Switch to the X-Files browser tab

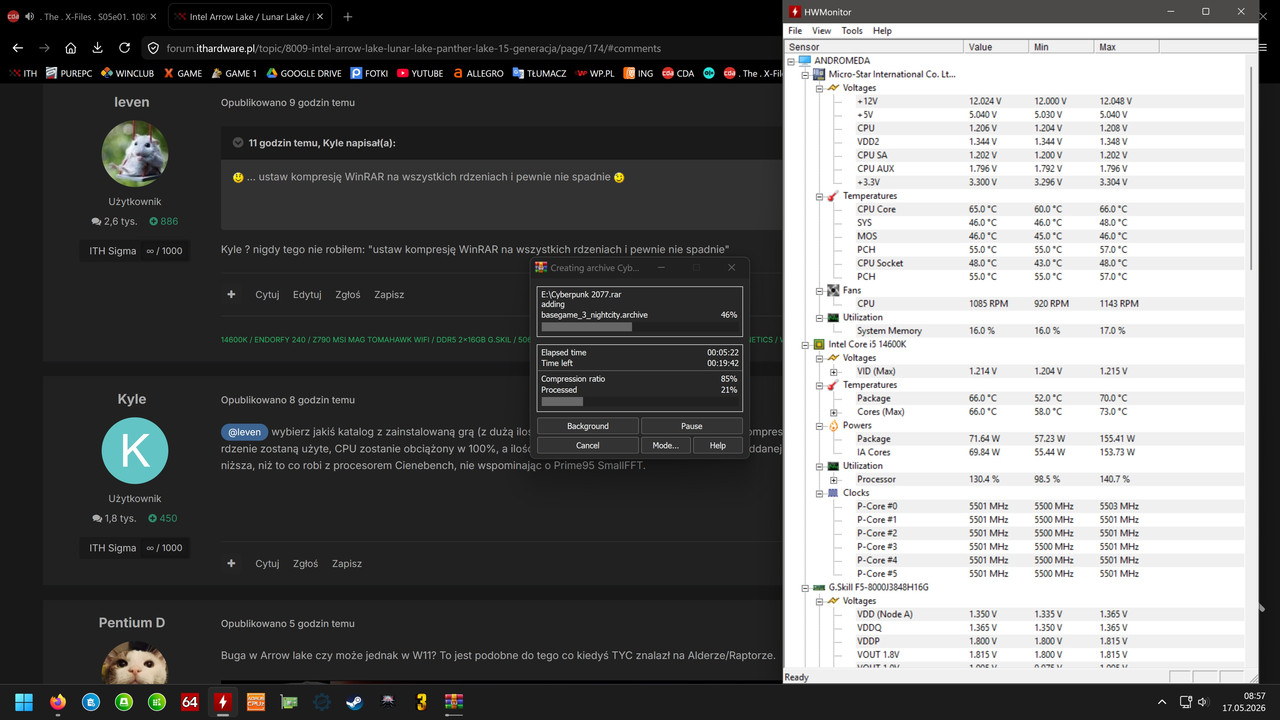(x=80, y=17)
